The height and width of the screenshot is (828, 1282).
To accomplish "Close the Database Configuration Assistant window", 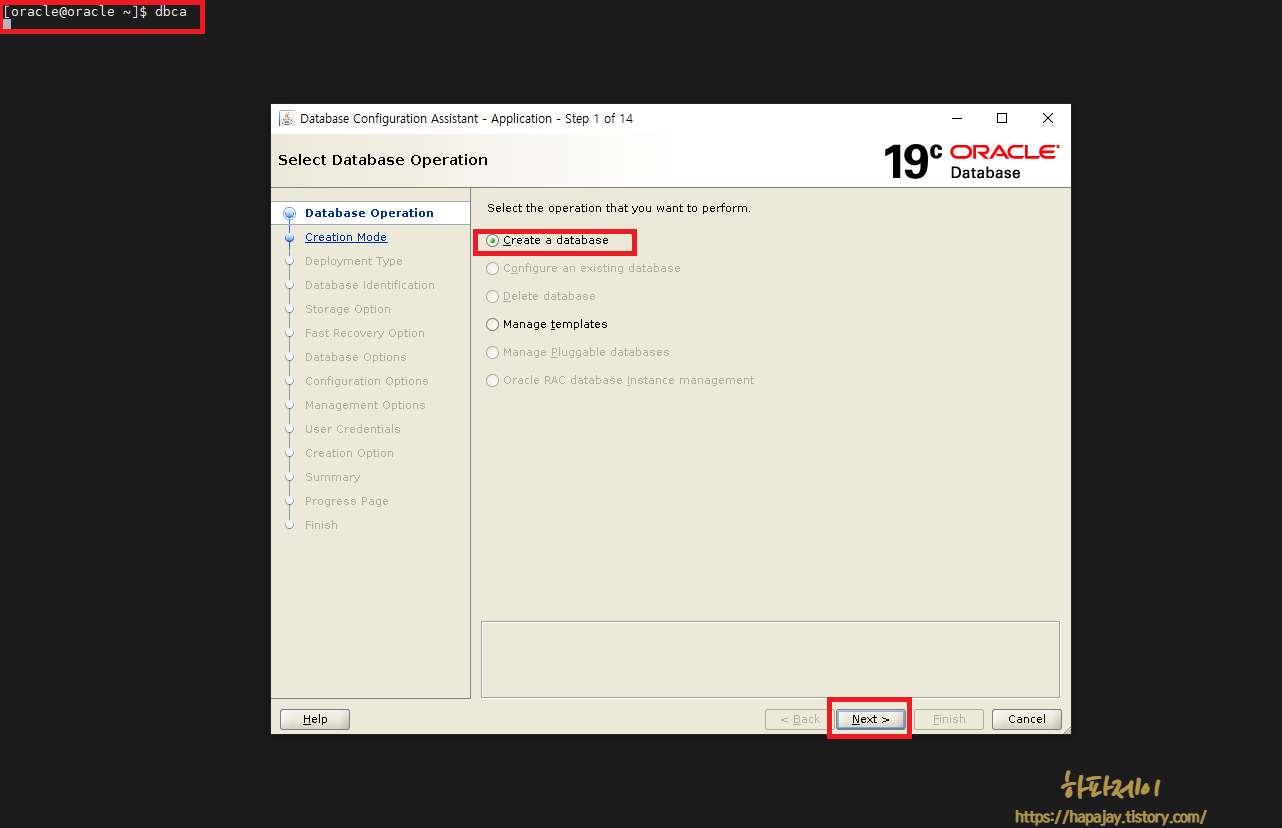I will click(x=1048, y=118).
